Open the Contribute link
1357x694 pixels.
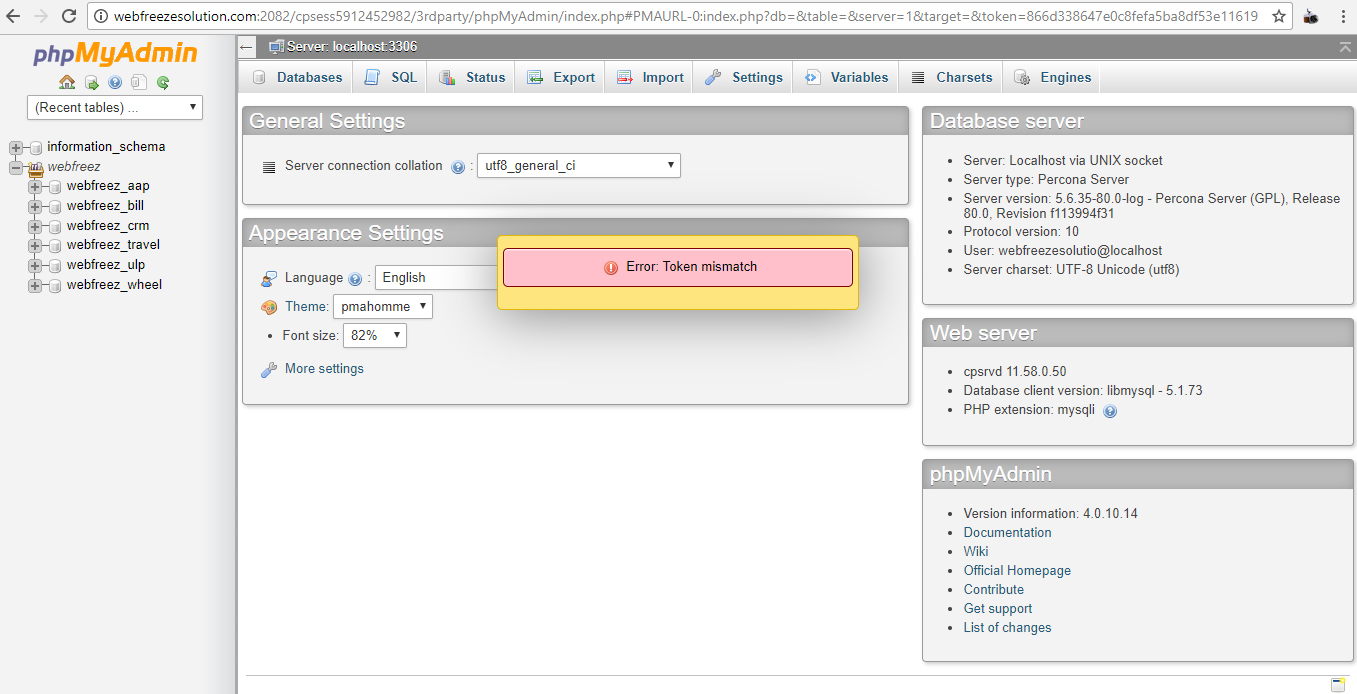994,590
